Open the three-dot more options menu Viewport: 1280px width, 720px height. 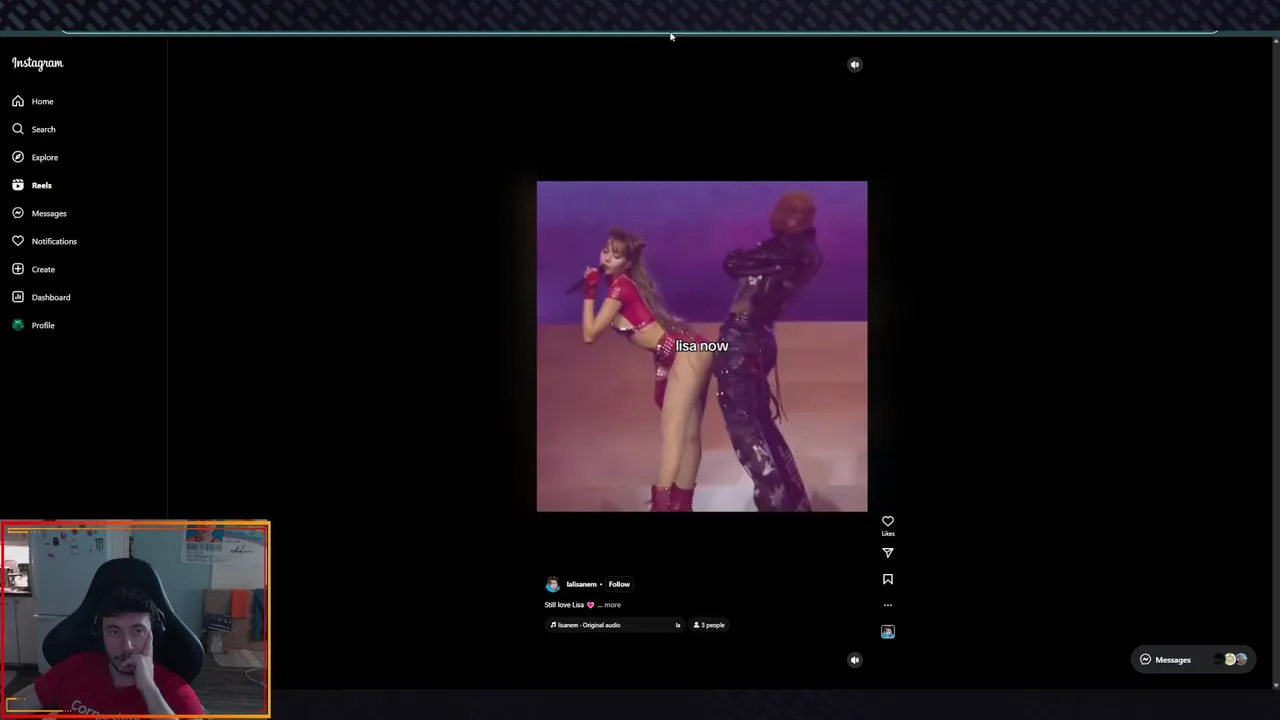click(888, 605)
